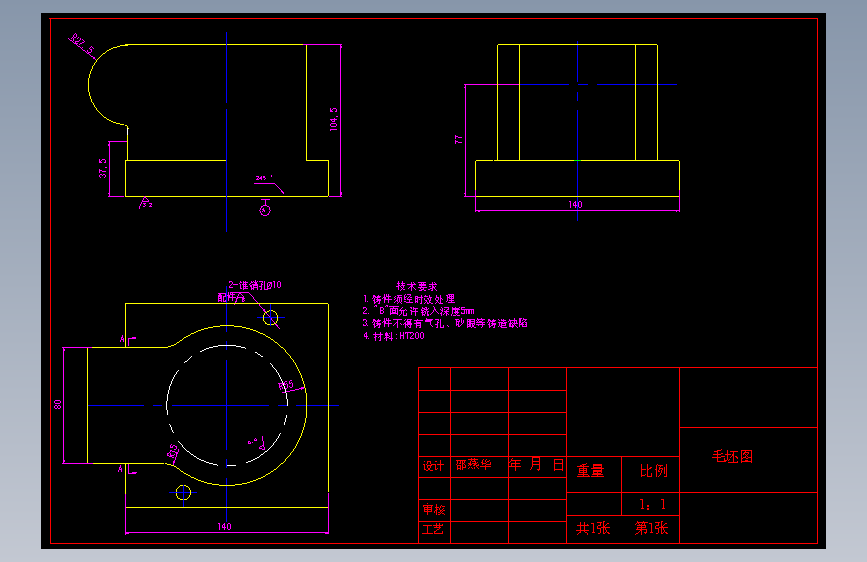Click the 年 月 日 date cell
The image size is (867, 562).
click(536, 465)
